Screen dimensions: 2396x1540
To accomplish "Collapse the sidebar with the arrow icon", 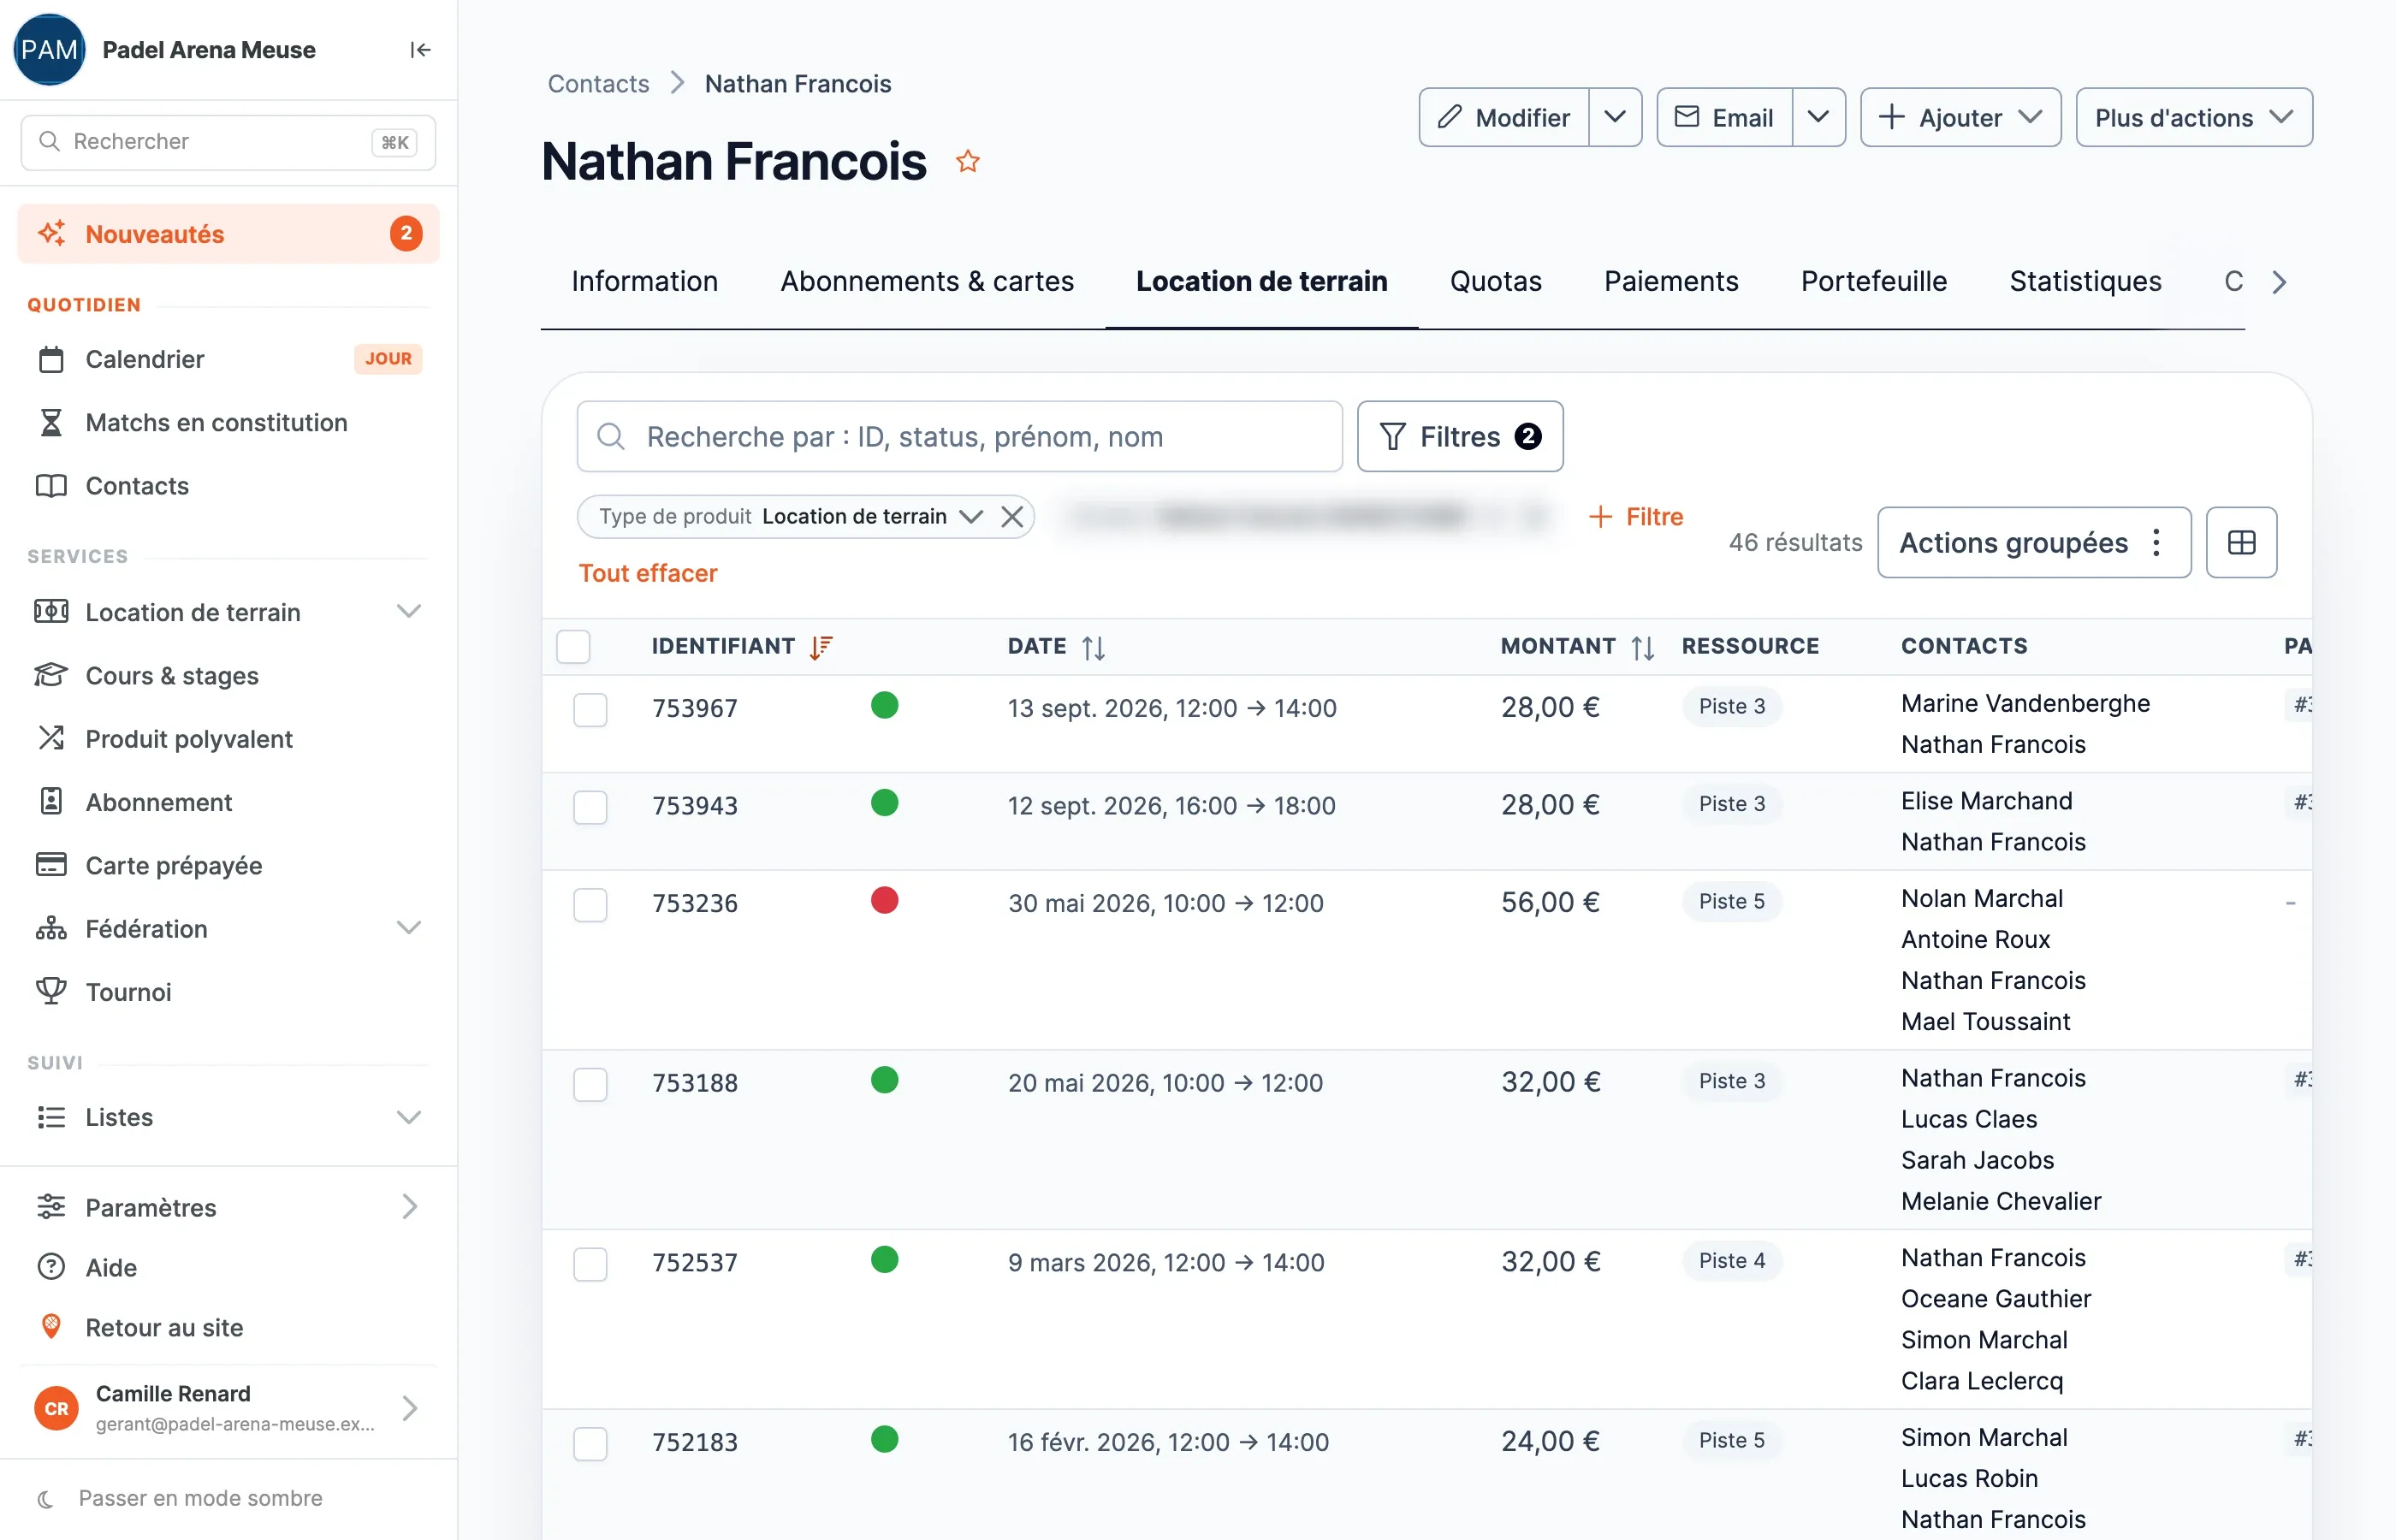I will pyautogui.click(x=420, y=50).
